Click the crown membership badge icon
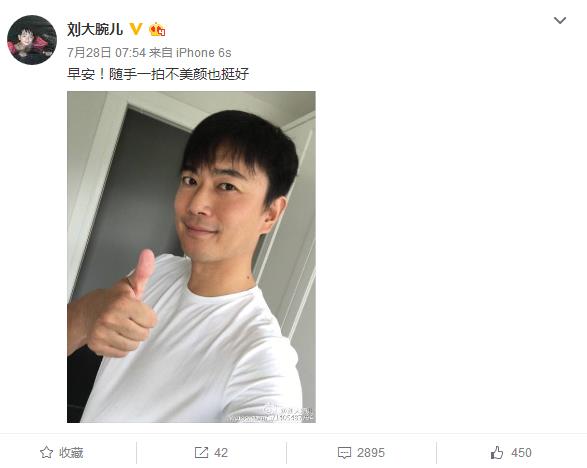This screenshot has height=468, width=587. coord(157,29)
